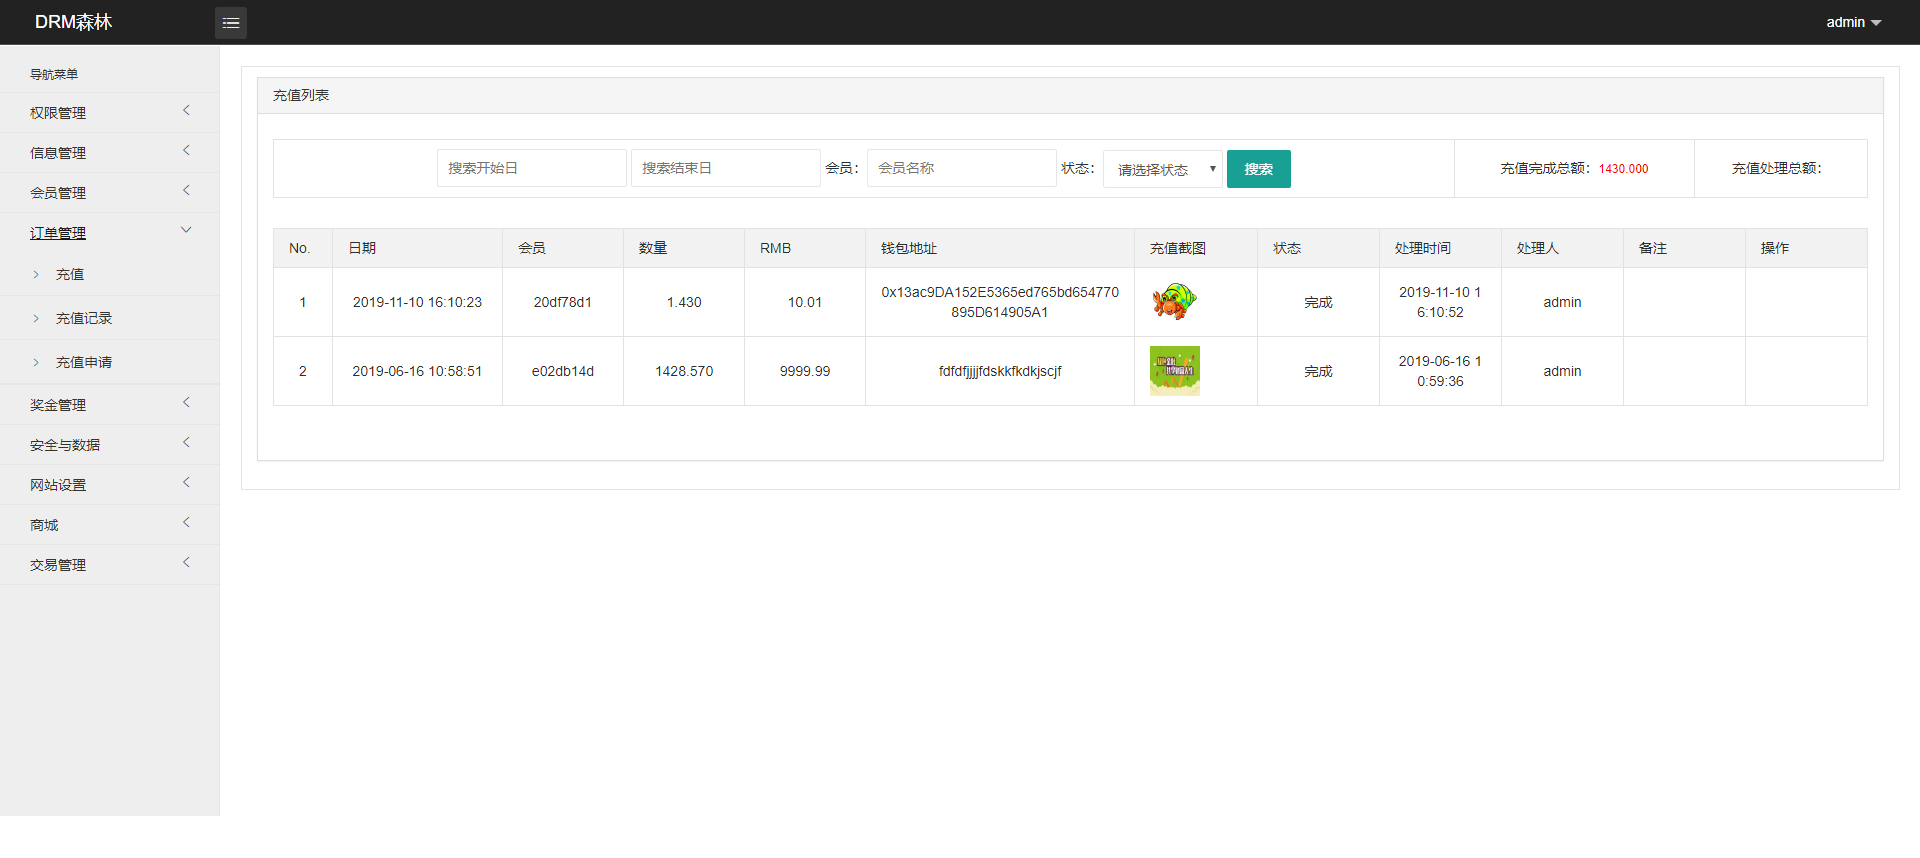Viewport: 1920px width, 858px height.
Task: Expand the 交易管理 sidebar menu
Action: (x=108, y=565)
